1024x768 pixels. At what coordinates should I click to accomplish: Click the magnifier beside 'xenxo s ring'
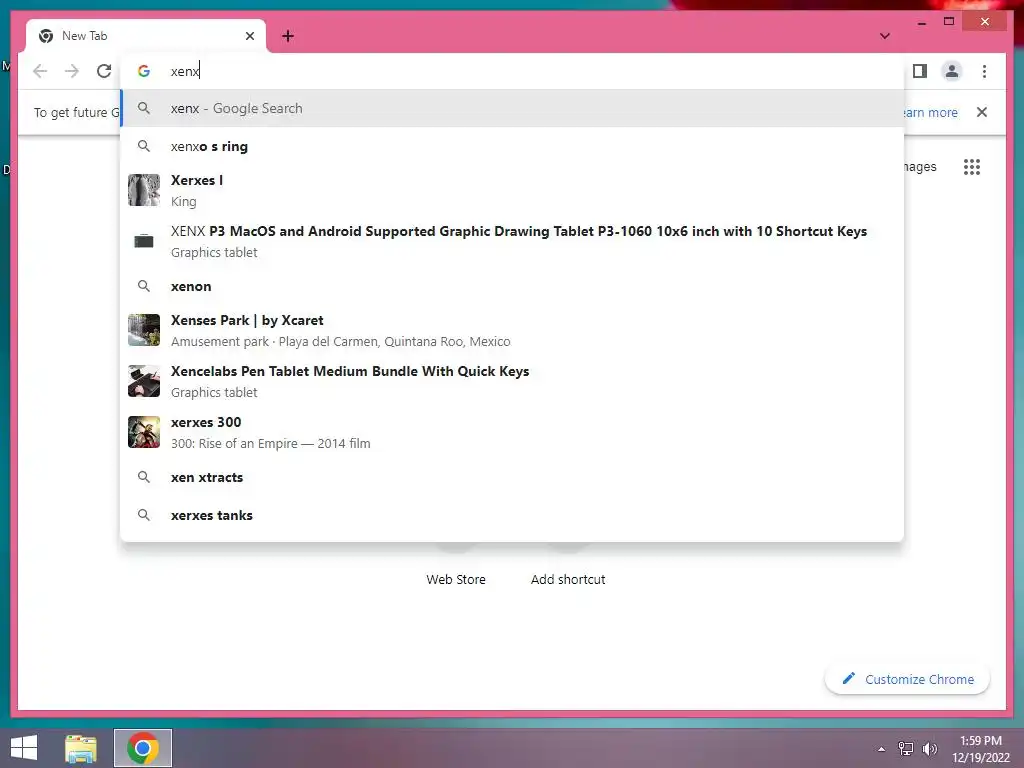coord(144,146)
